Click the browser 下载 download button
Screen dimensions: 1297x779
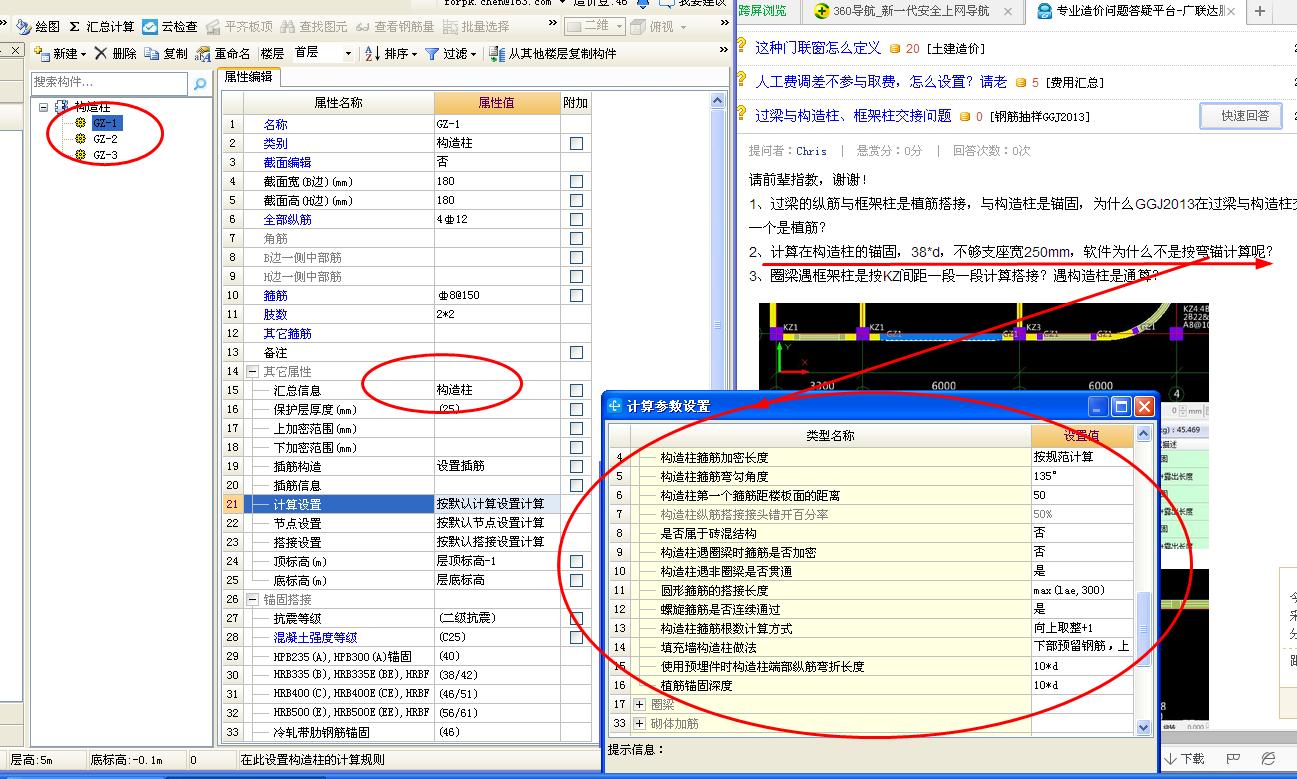[1186, 759]
